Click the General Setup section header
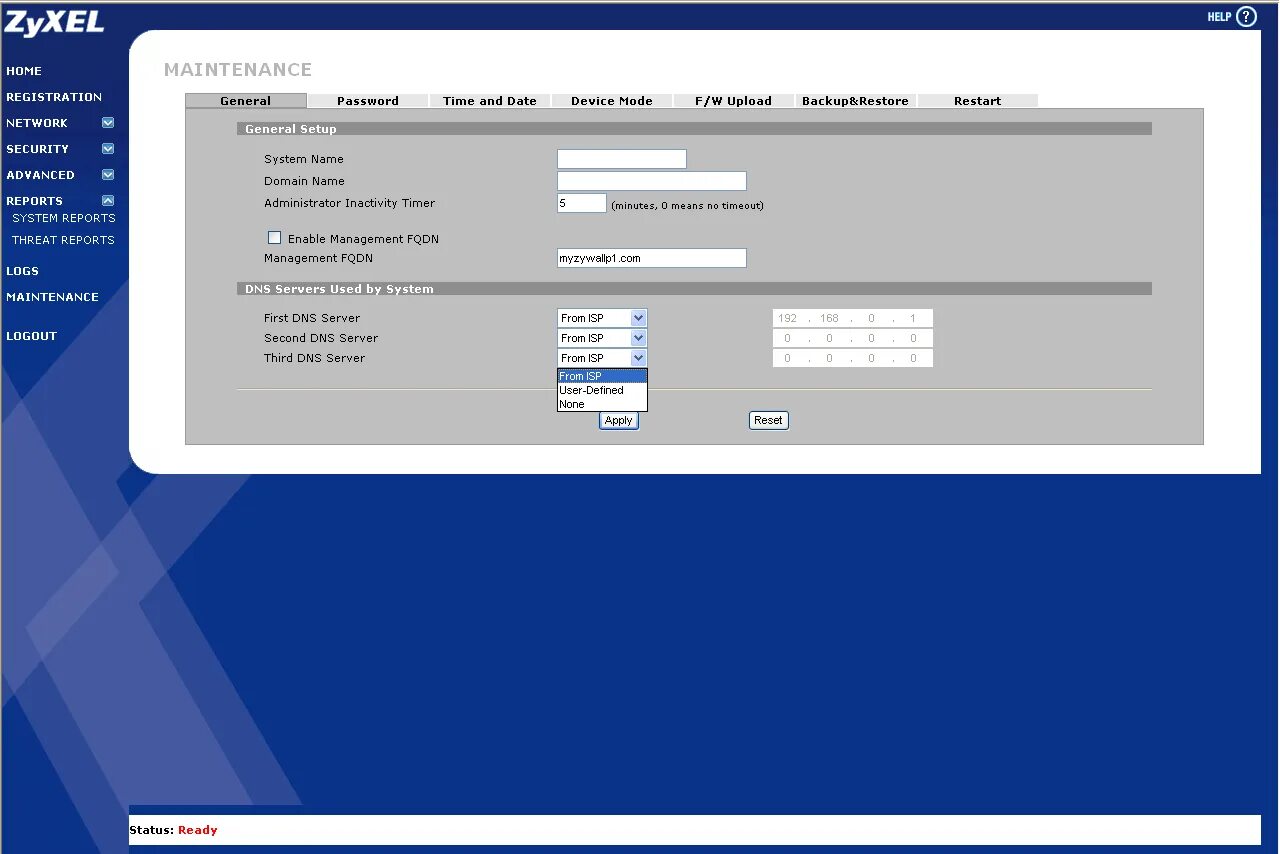Image resolution: width=1280 pixels, height=854 pixels. [x=694, y=129]
